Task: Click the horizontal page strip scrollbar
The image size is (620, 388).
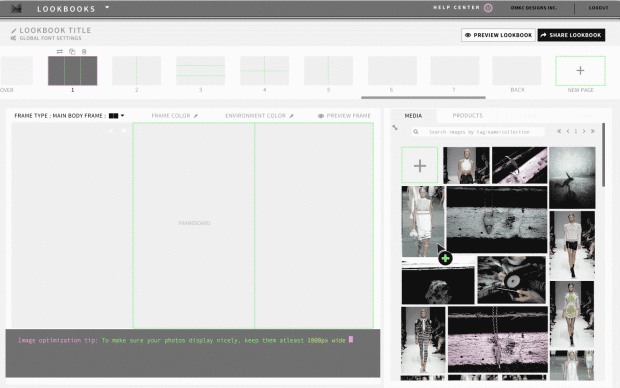Action: pyautogui.click(x=423, y=97)
